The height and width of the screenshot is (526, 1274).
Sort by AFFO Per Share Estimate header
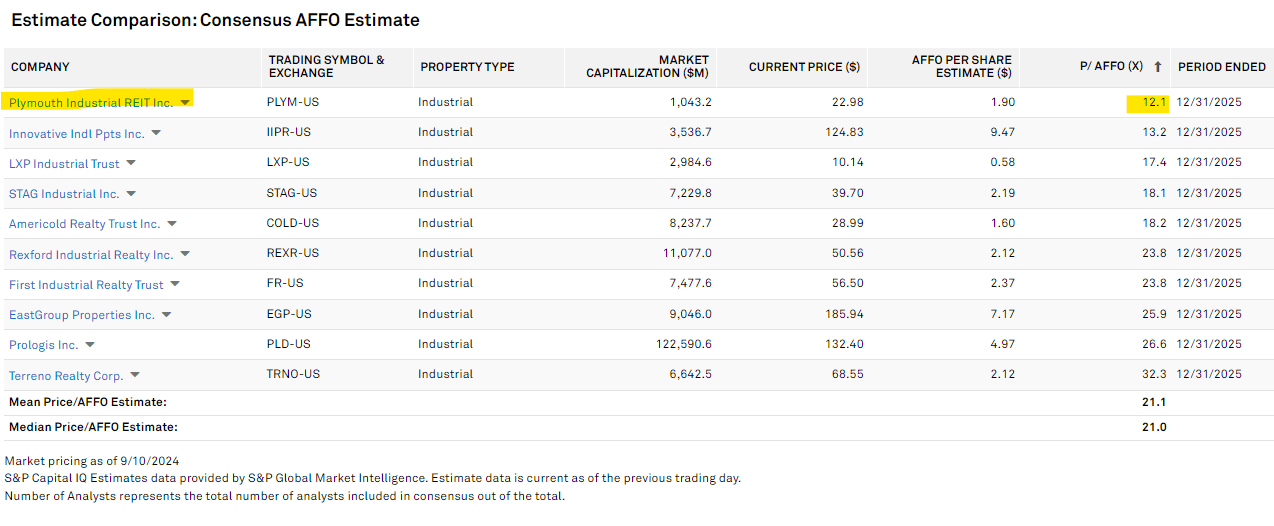pos(961,67)
